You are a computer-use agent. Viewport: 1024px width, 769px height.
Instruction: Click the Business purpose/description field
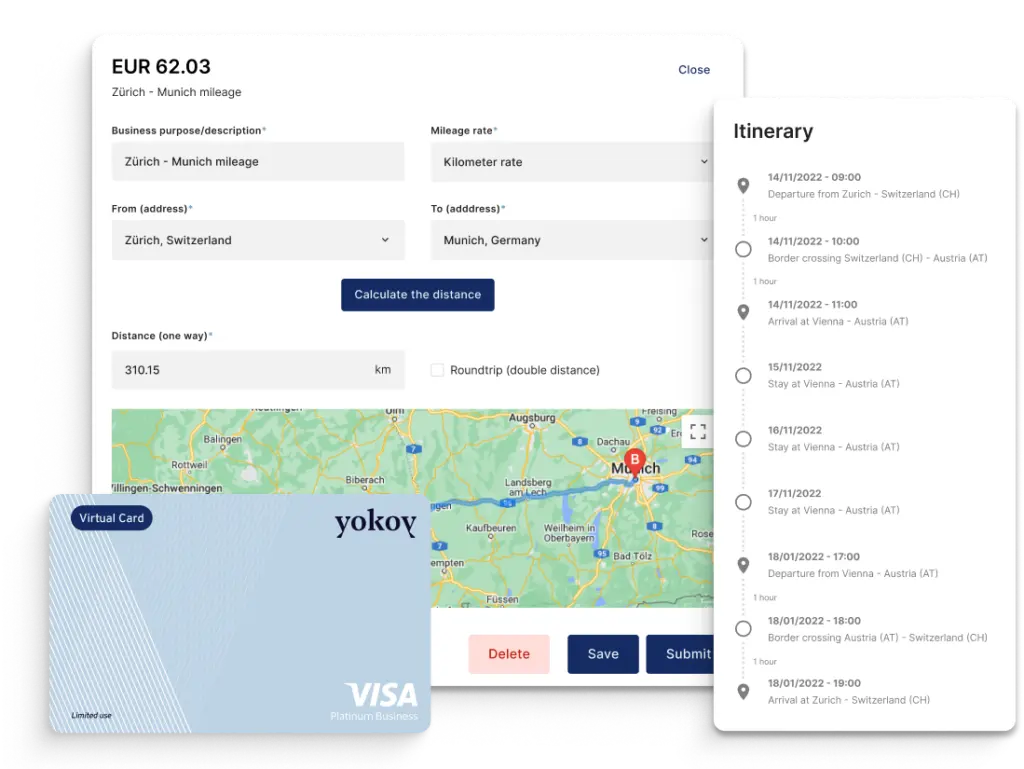[x=258, y=162]
